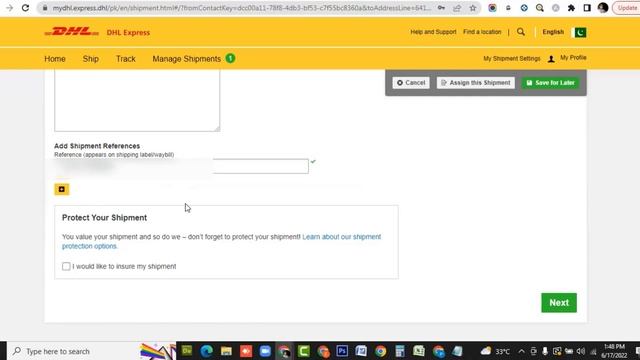Click in the shipment reference input field
The height and width of the screenshot is (360, 640).
click(x=181, y=166)
